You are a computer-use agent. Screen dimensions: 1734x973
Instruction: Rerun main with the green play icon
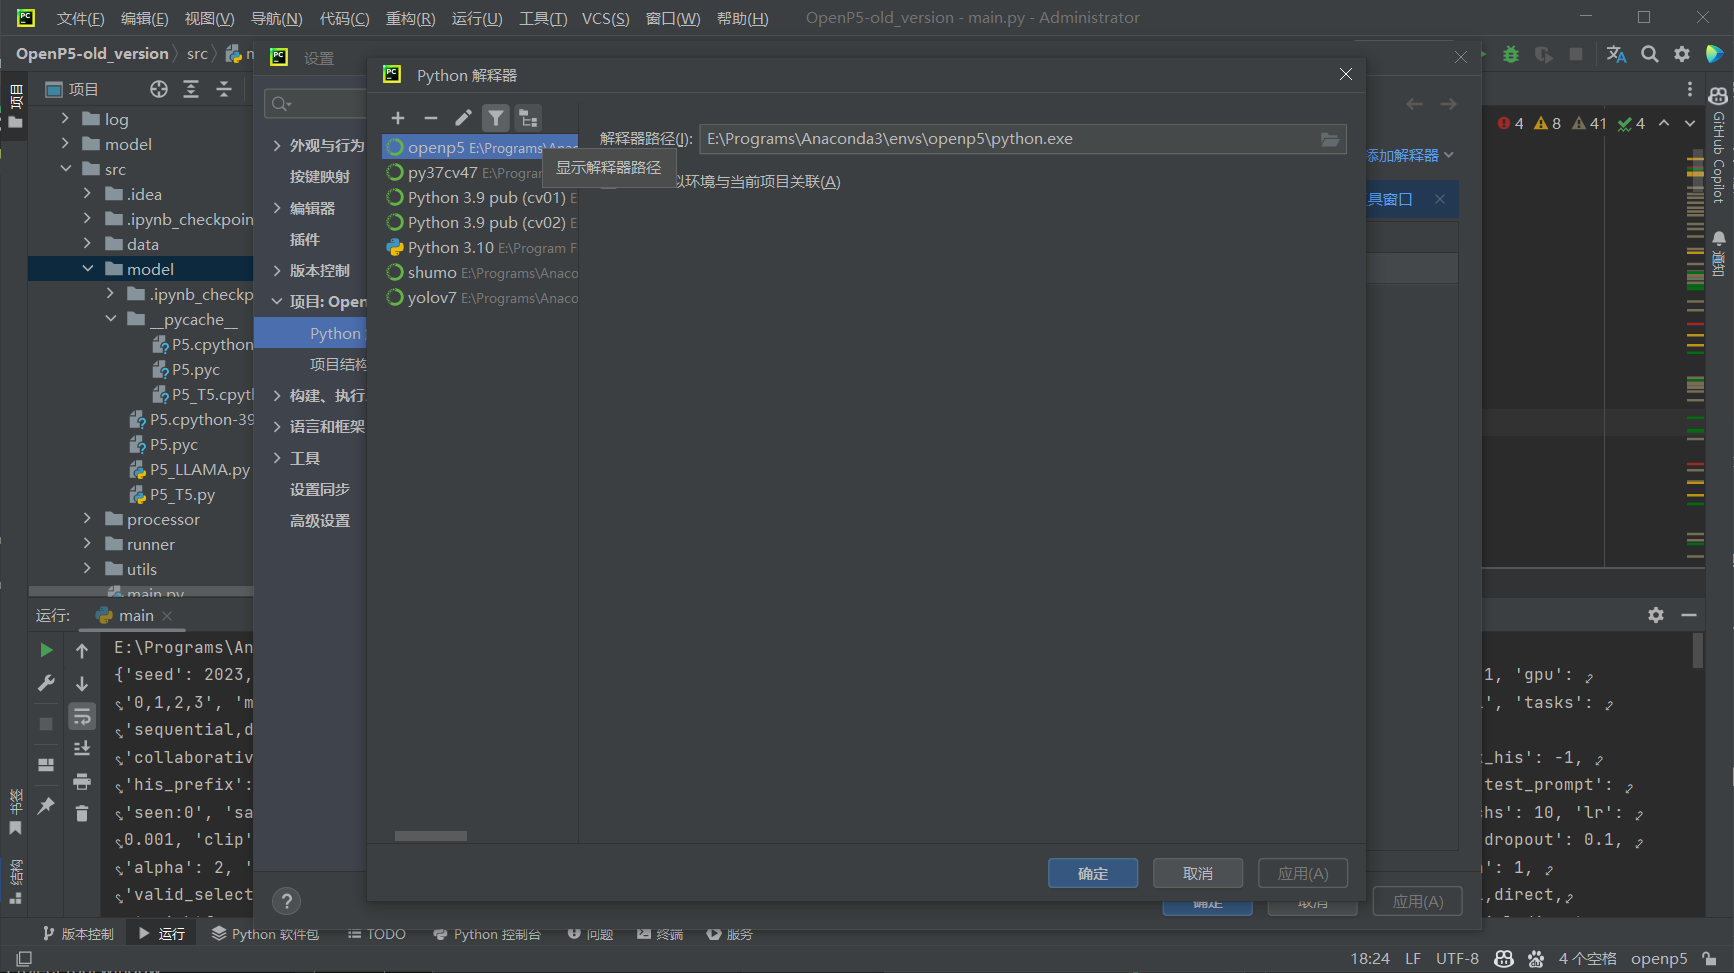click(x=46, y=650)
